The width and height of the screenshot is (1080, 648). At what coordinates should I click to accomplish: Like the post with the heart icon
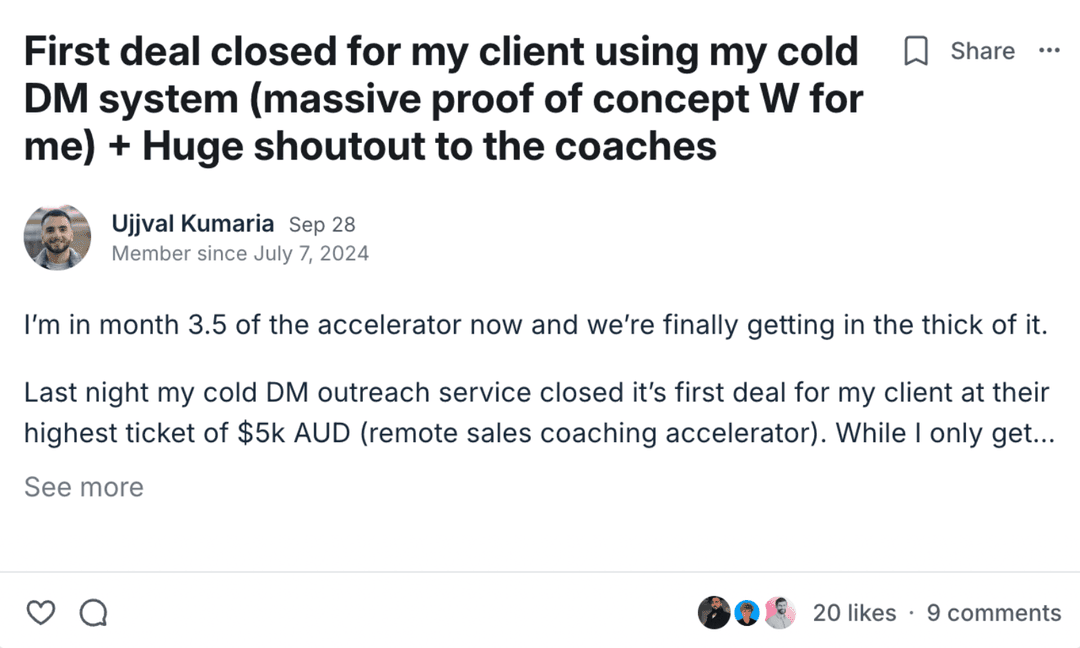(x=41, y=612)
